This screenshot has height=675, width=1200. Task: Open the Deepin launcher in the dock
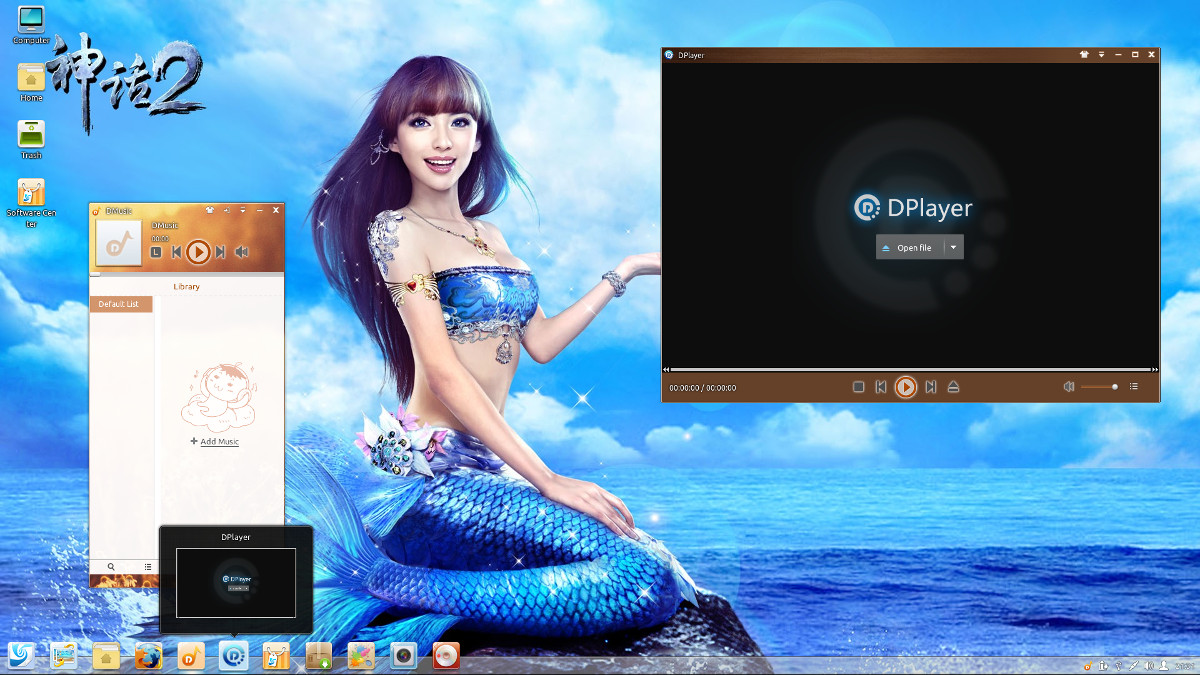19,655
